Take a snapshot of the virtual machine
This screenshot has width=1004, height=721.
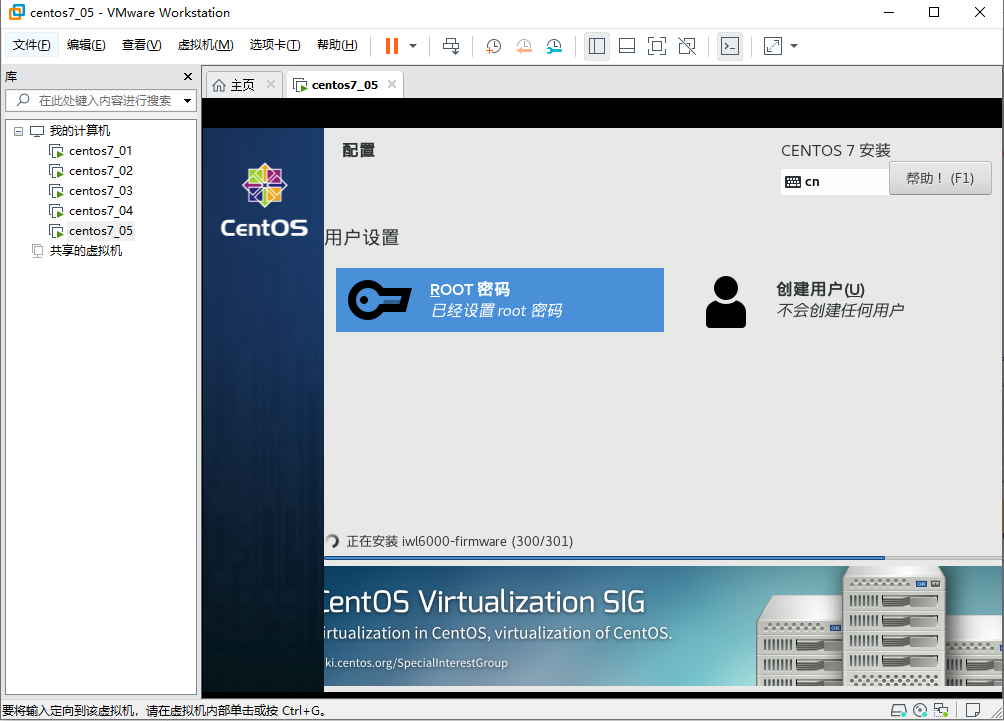pyautogui.click(x=492, y=45)
